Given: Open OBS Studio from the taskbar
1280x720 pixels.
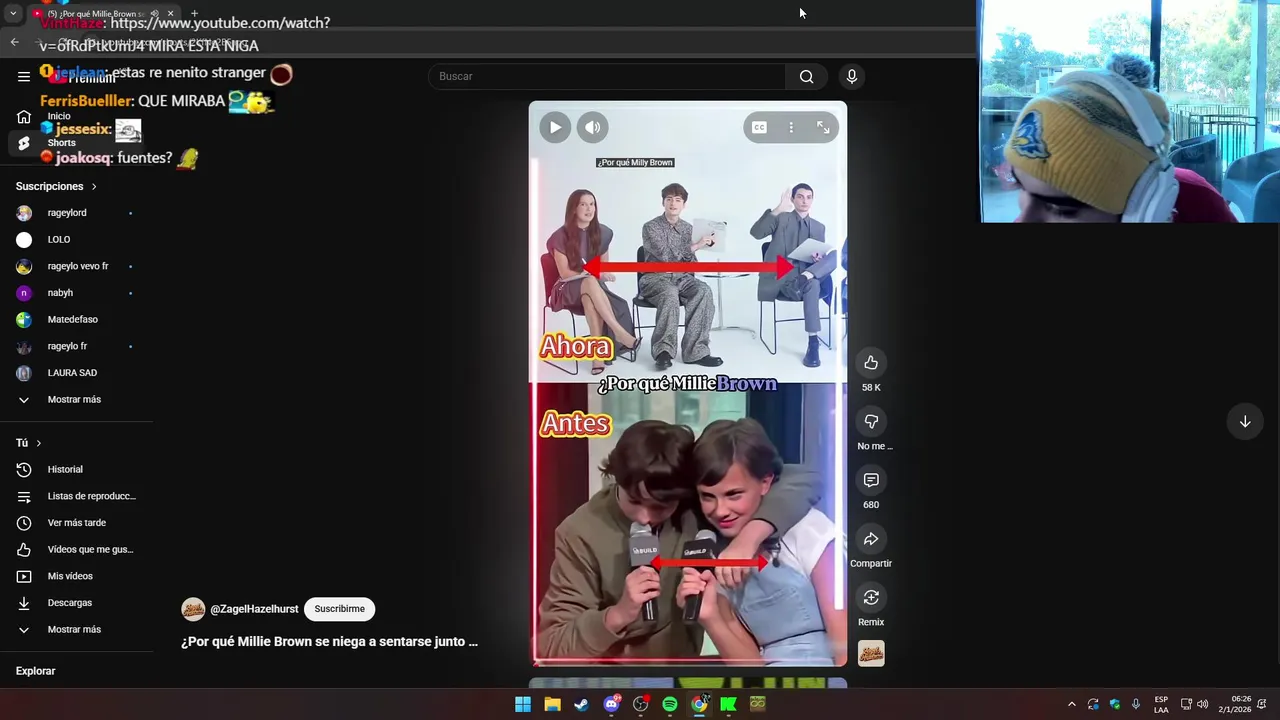Looking at the screenshot, I should pyautogui.click(x=640, y=704).
